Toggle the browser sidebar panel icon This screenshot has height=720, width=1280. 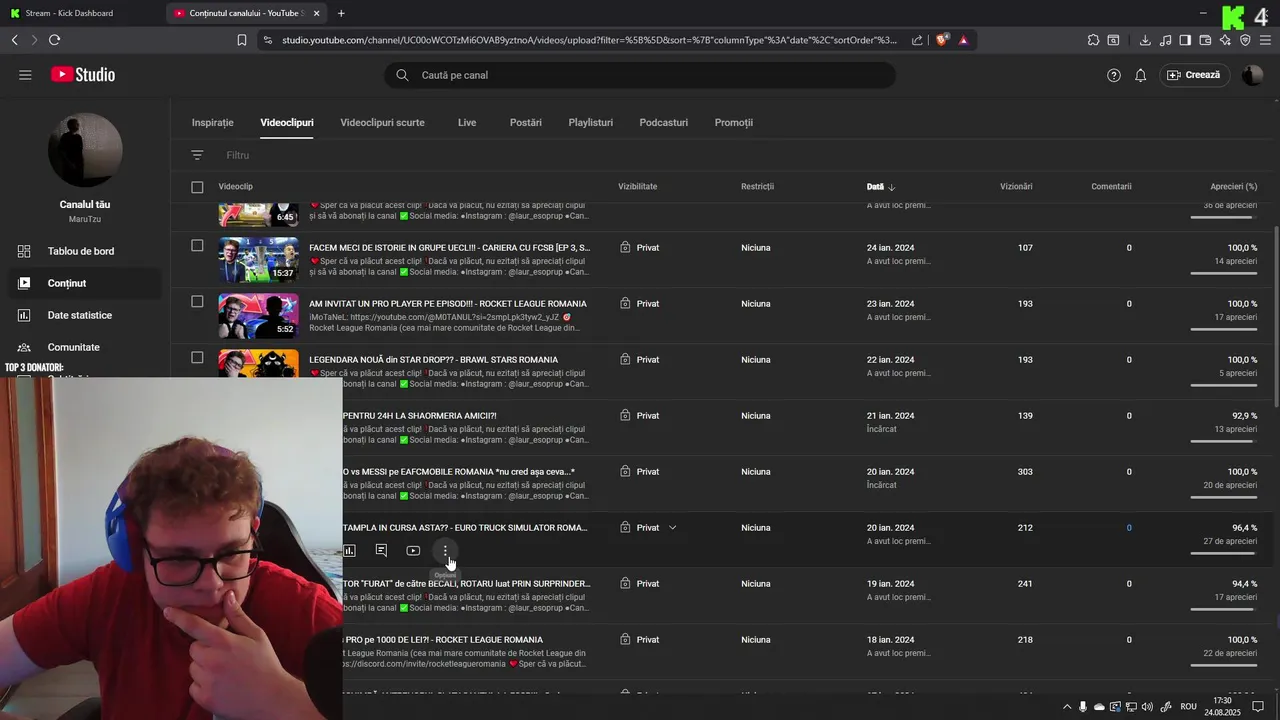[x=1185, y=40]
